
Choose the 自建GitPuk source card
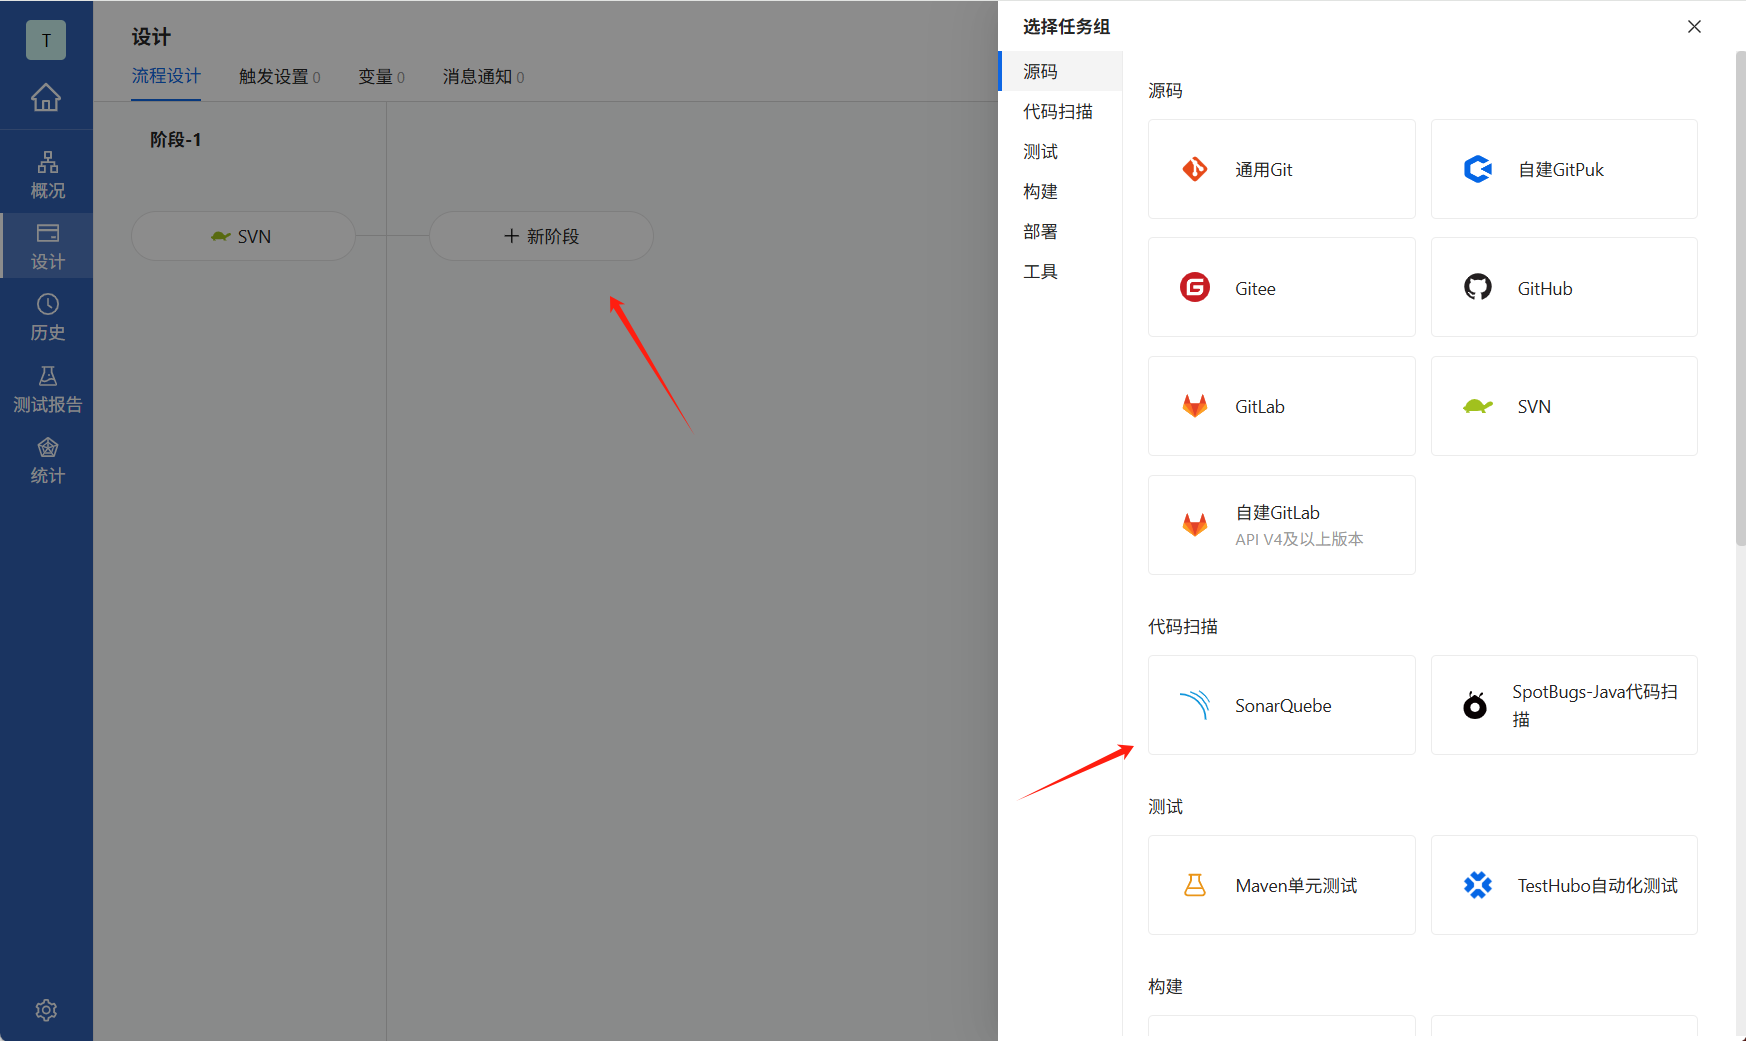pos(1564,169)
